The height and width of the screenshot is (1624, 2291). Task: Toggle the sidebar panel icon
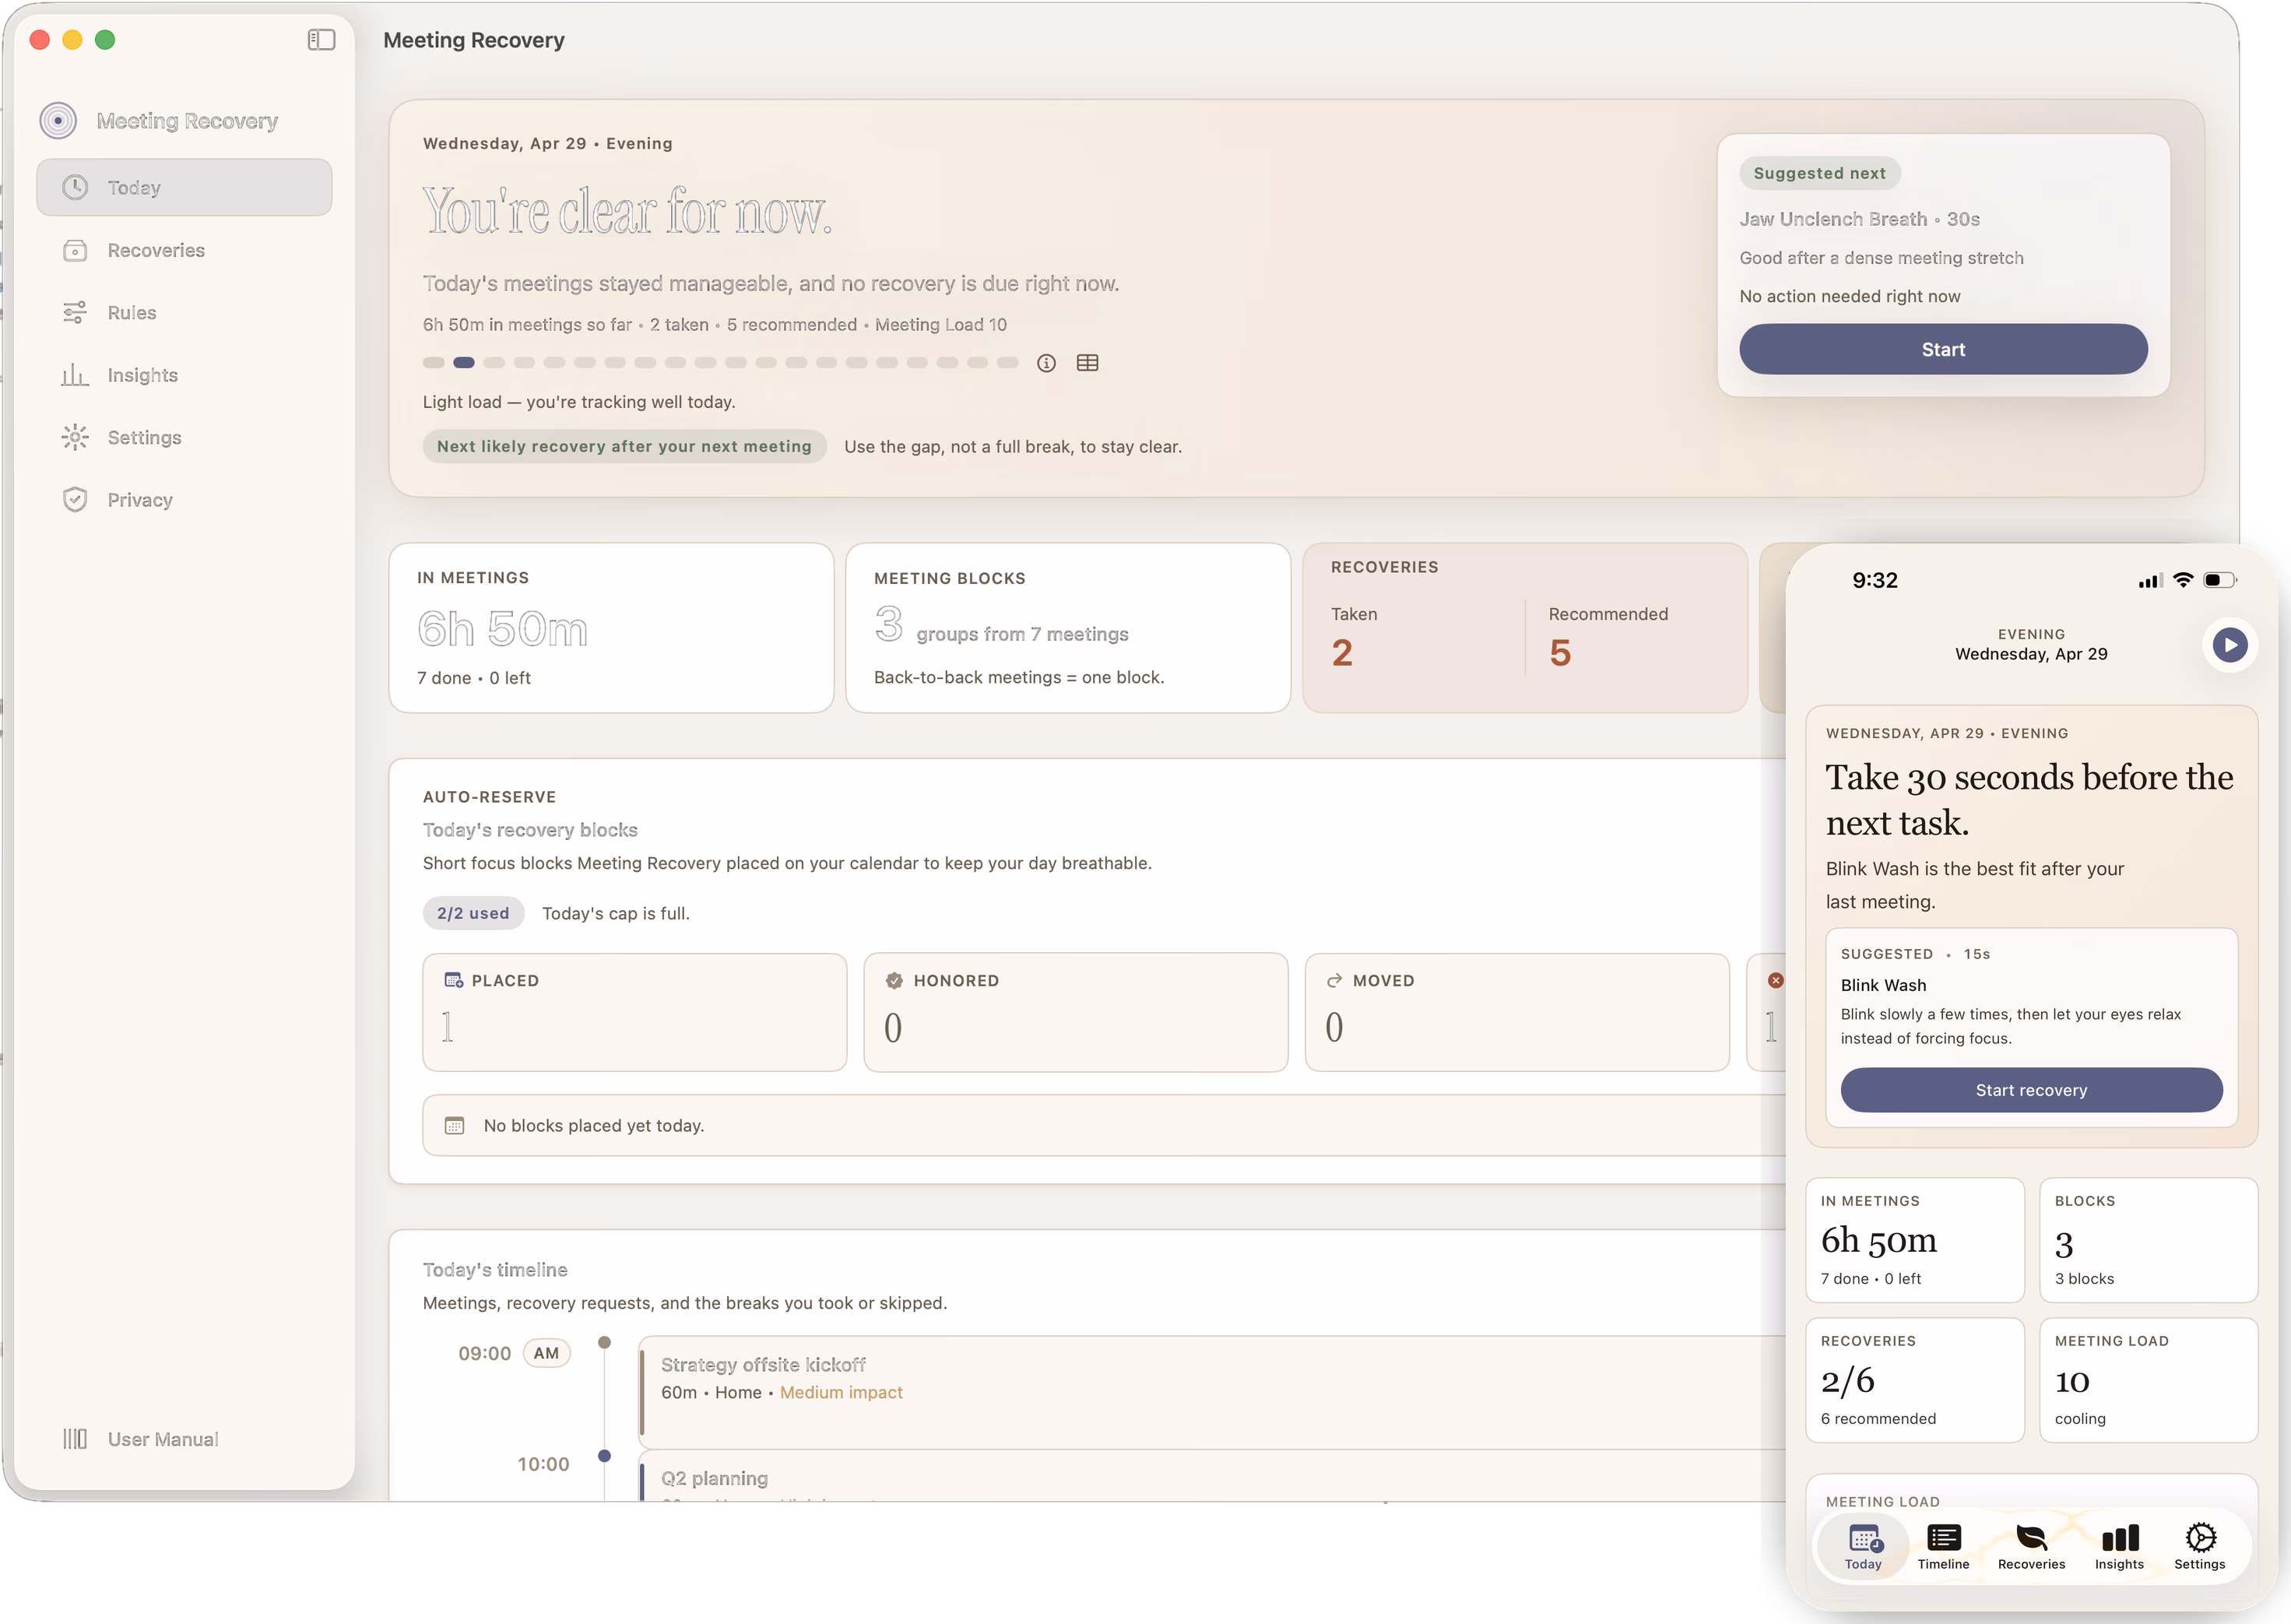[321, 40]
